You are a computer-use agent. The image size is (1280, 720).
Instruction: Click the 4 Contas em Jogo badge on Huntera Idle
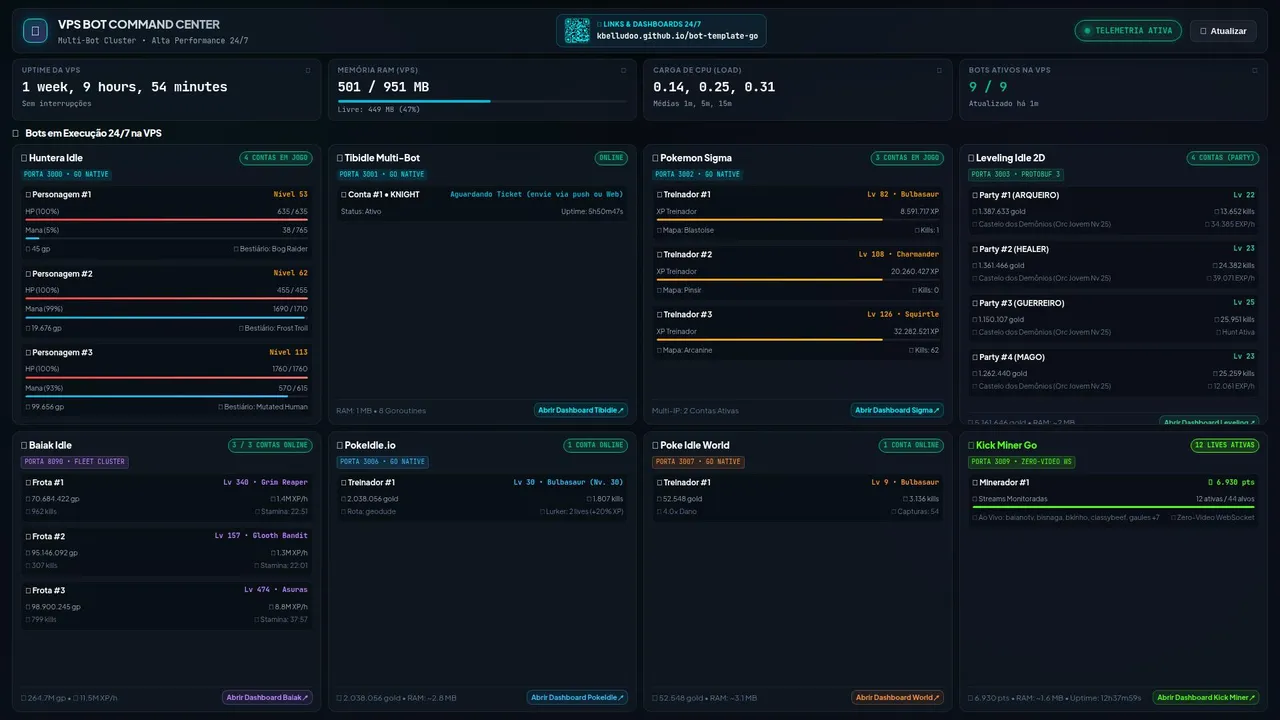276,158
